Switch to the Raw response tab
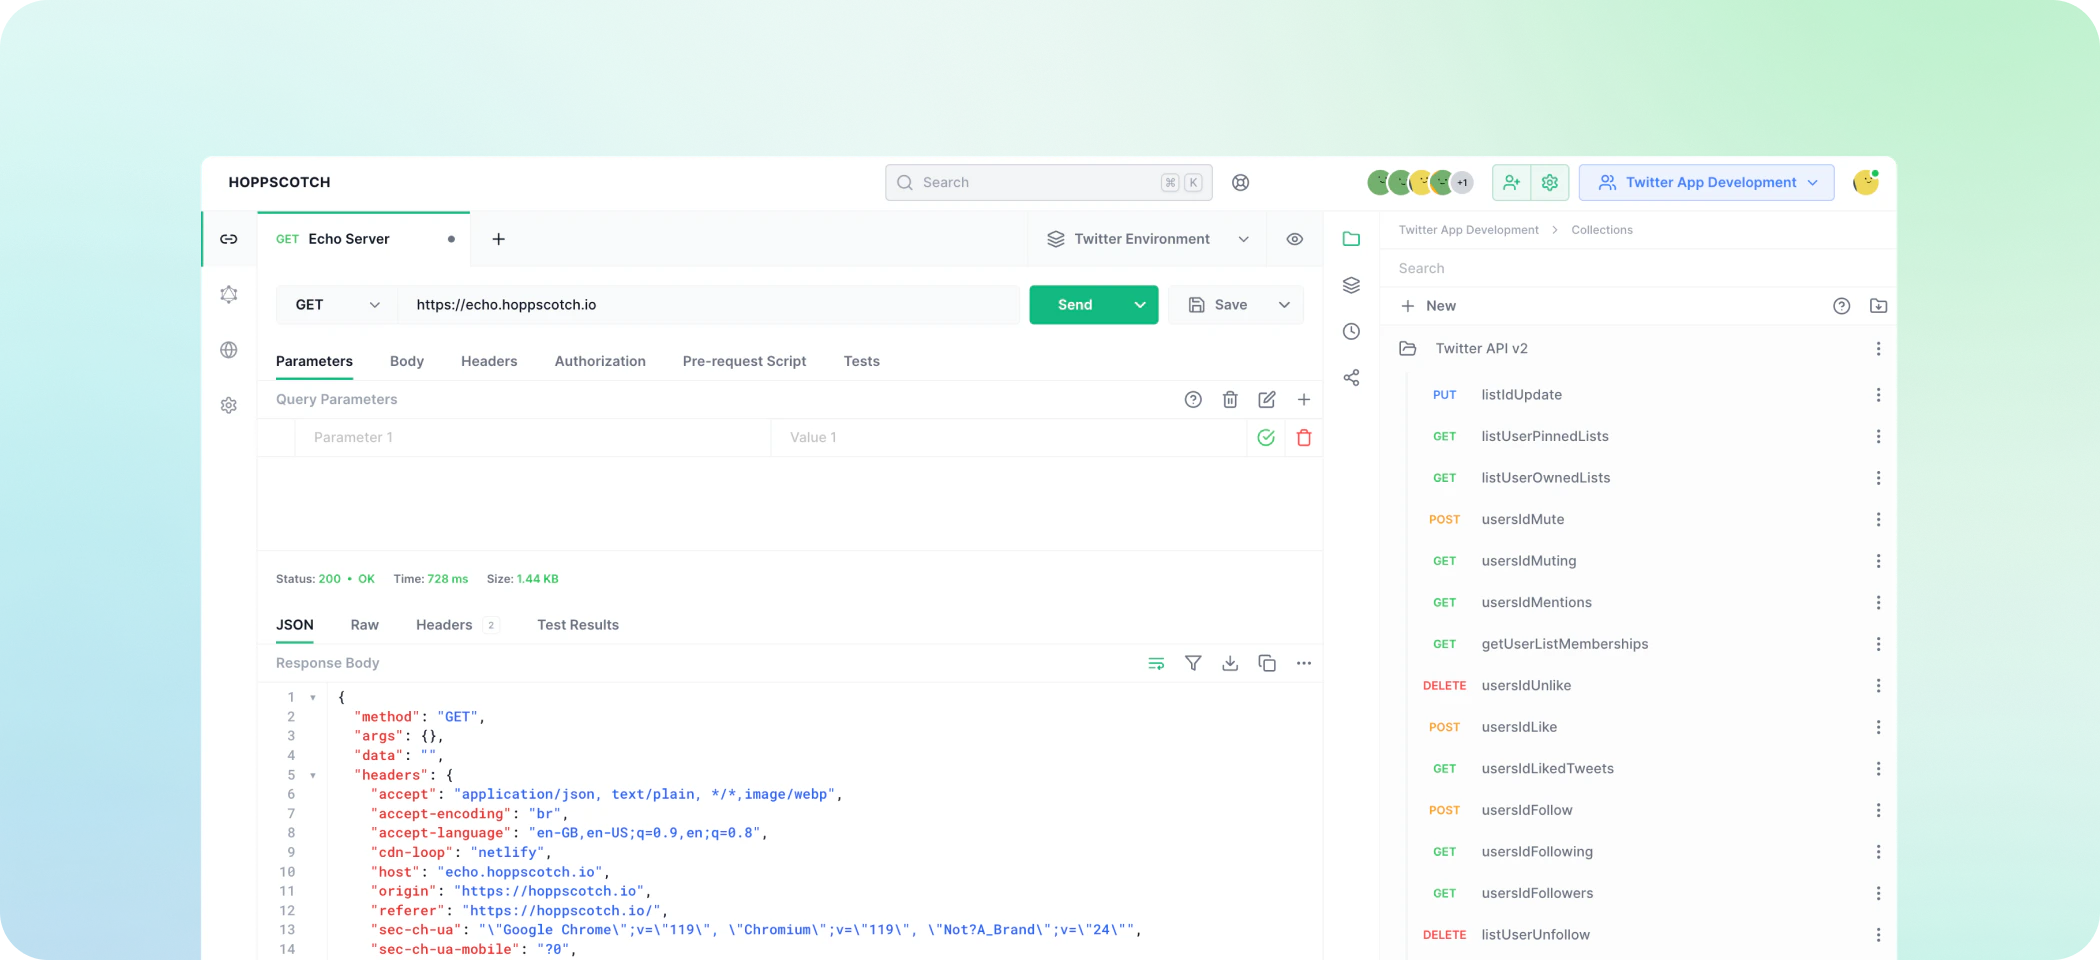The height and width of the screenshot is (960, 2100). tap(364, 625)
